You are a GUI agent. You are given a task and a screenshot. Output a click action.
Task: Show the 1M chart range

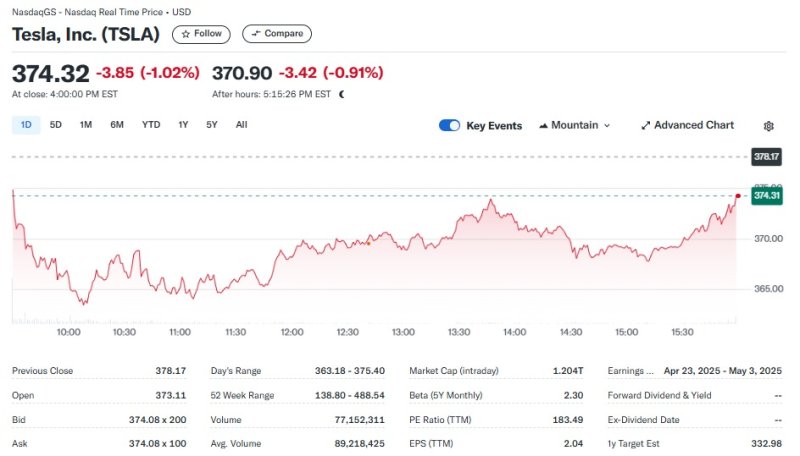(x=86, y=125)
